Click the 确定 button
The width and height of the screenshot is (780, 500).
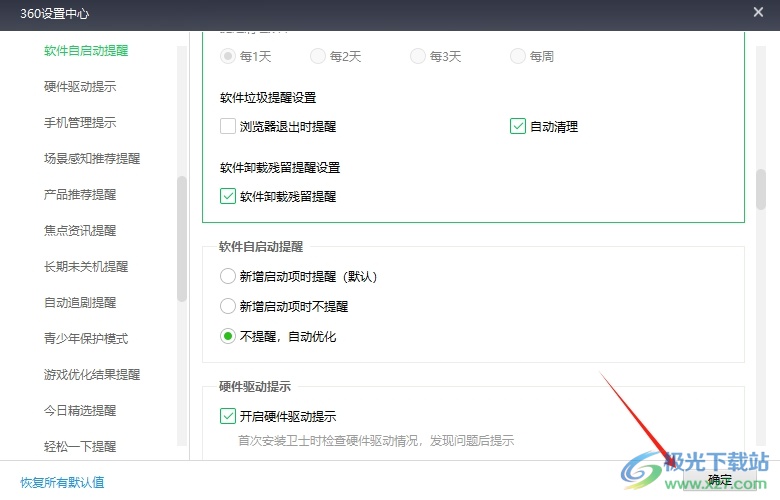tap(720, 480)
